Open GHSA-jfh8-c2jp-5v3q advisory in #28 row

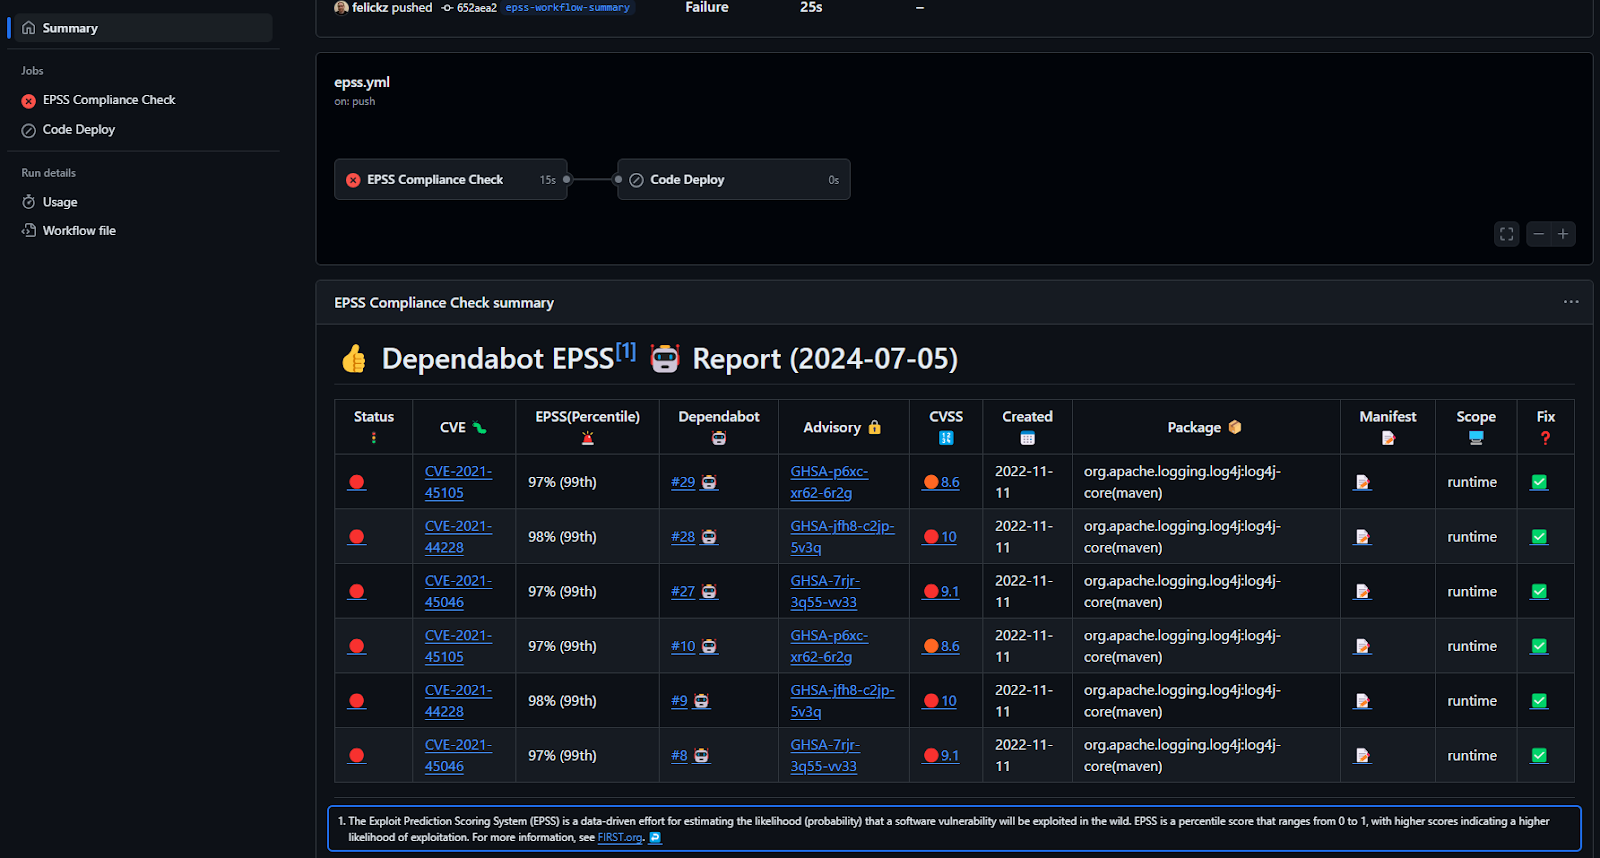click(x=842, y=537)
